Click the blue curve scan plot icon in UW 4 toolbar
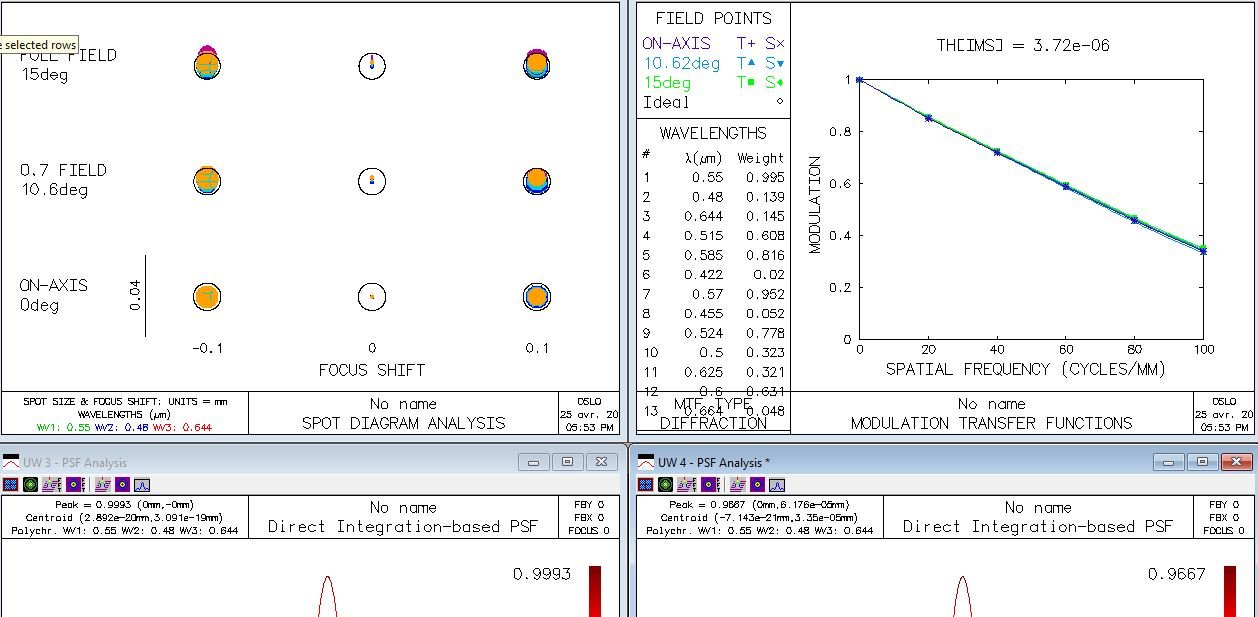Screen dimensions: 1258x617 [777, 485]
